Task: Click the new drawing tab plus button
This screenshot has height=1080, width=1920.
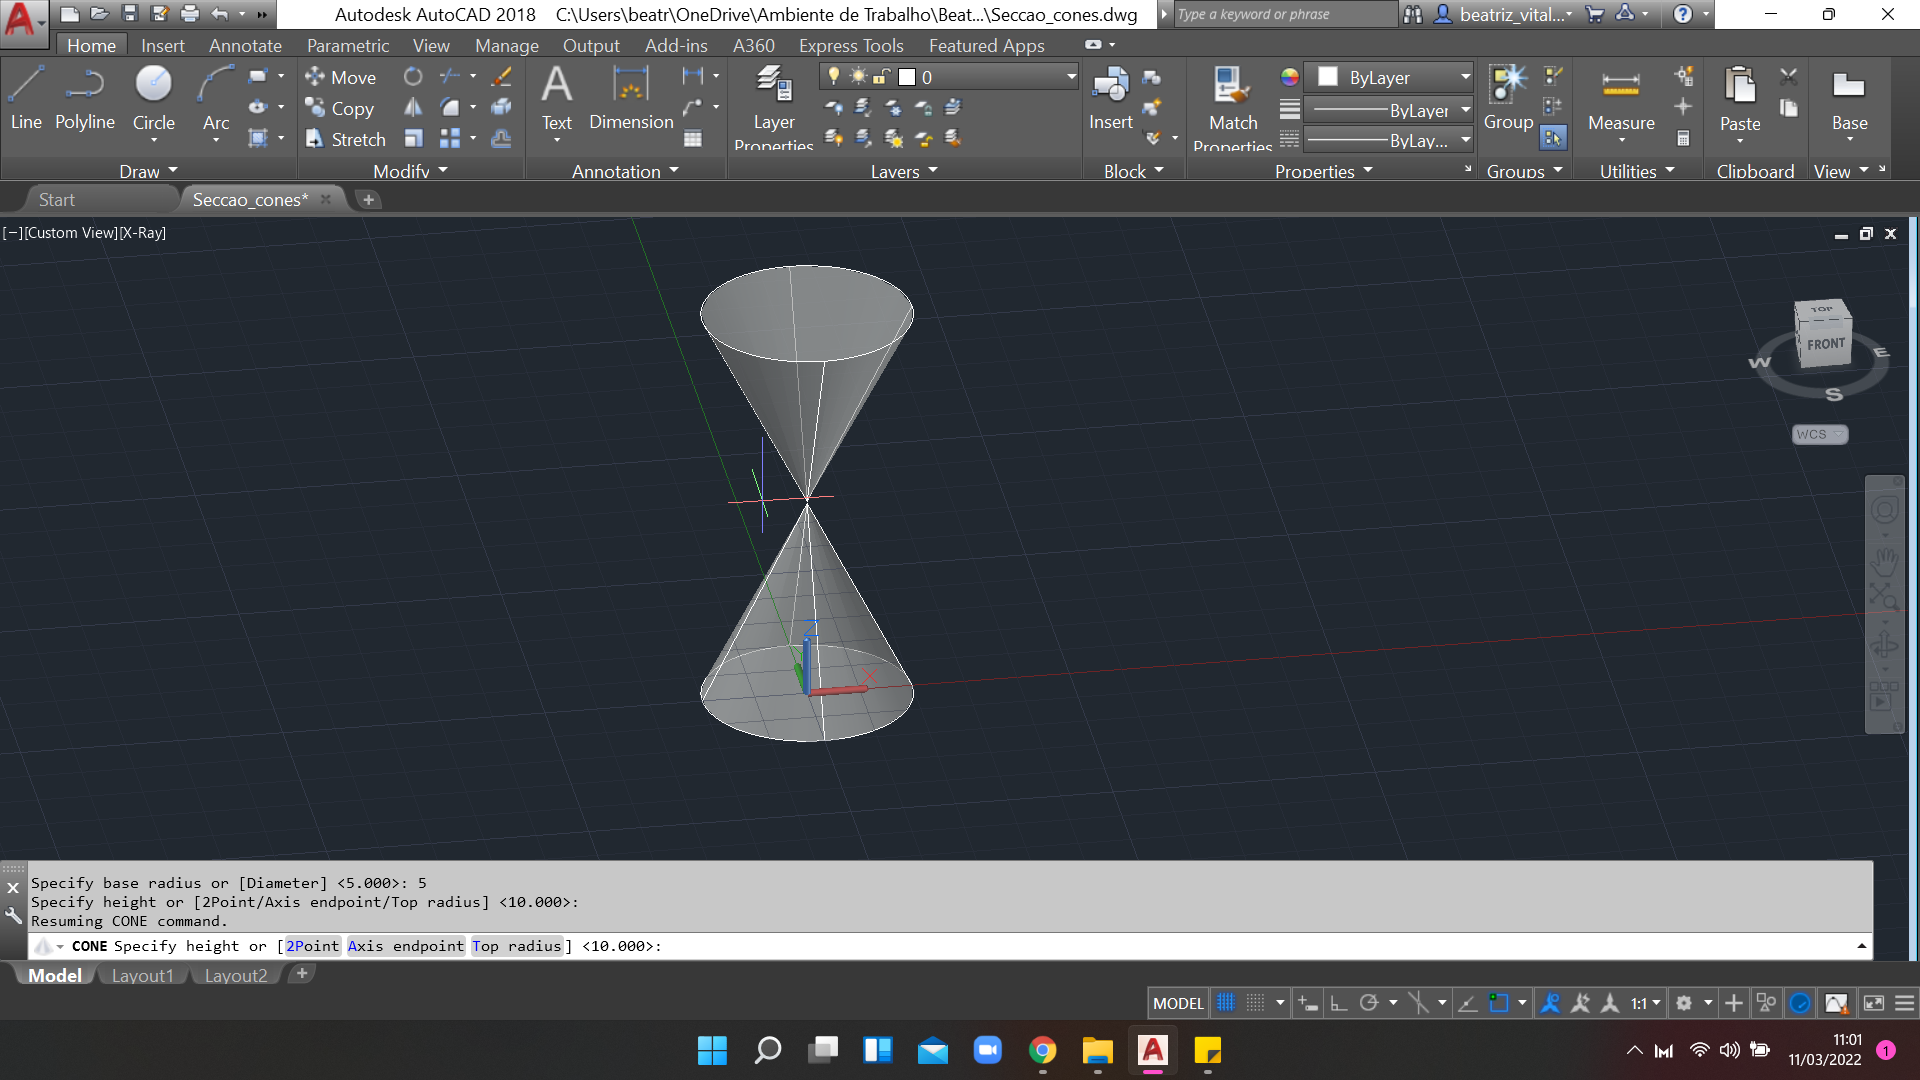Action: [368, 199]
